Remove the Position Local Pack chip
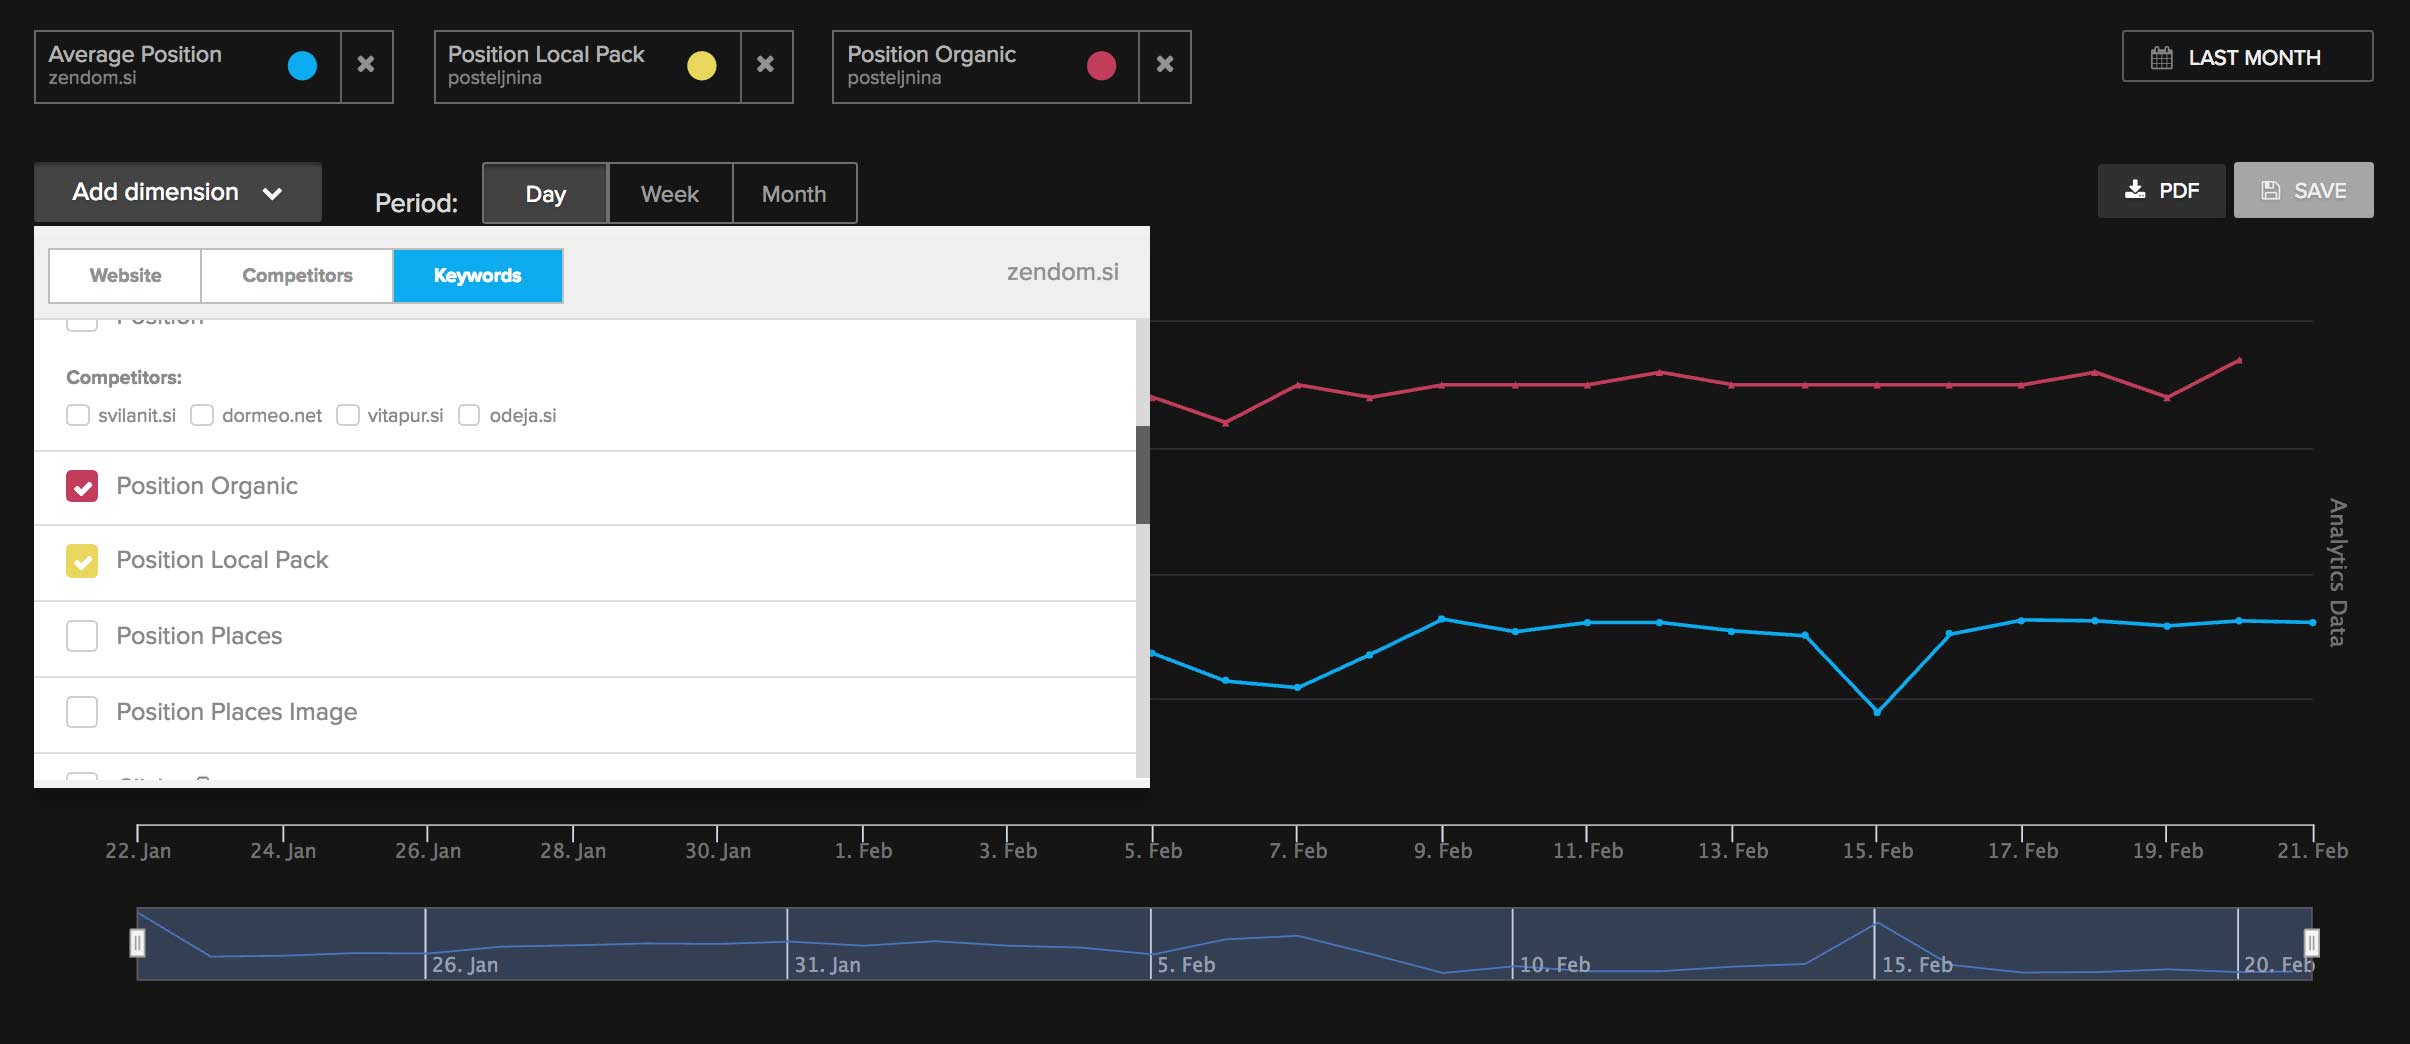 pos(765,65)
